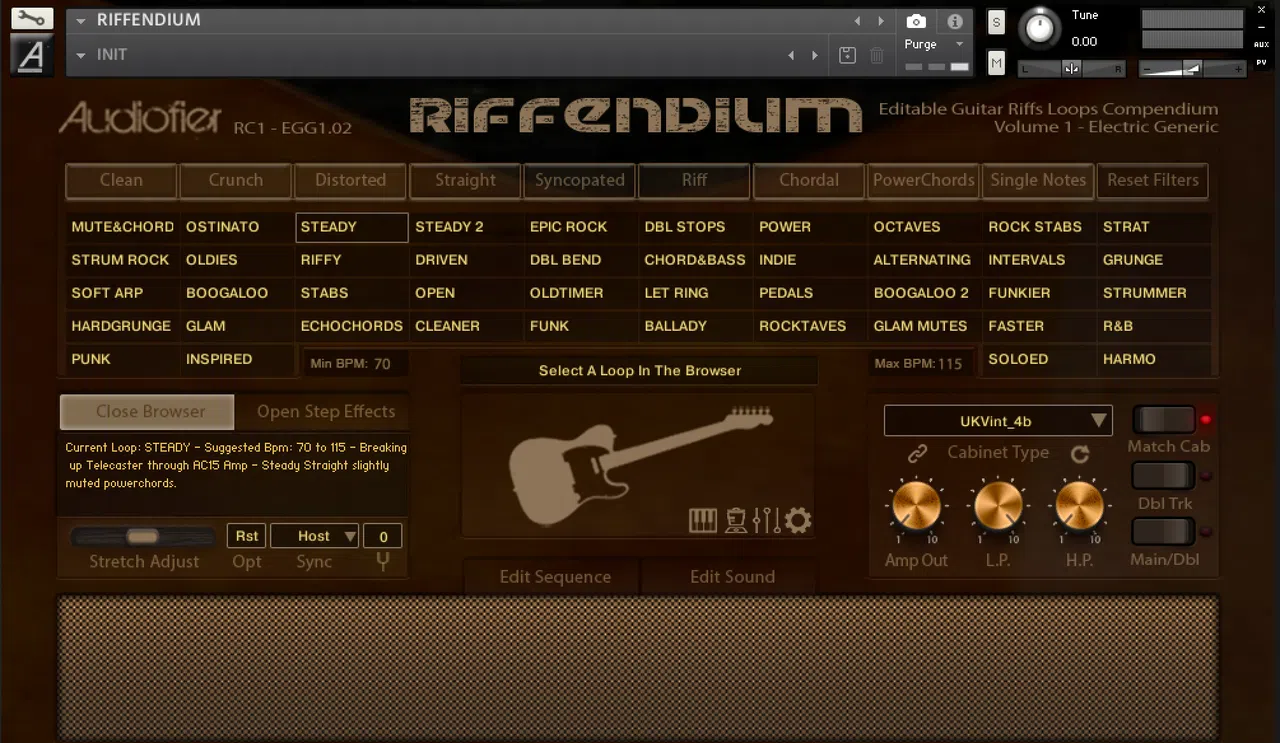Screen dimensions: 1280x743
Task: Open the gear settings icon under guitar
Action: click(798, 520)
